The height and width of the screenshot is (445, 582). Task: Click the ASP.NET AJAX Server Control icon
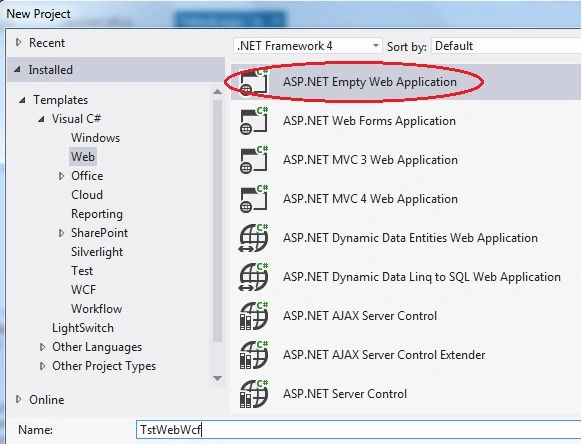254,316
